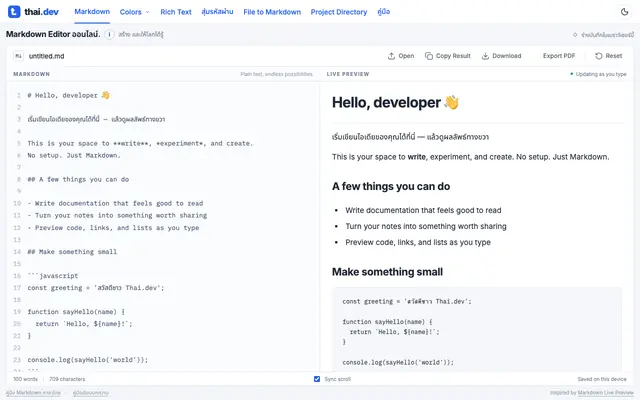Click the 'Updating as you type' indicator
The image size is (640, 400).
click(598, 74)
